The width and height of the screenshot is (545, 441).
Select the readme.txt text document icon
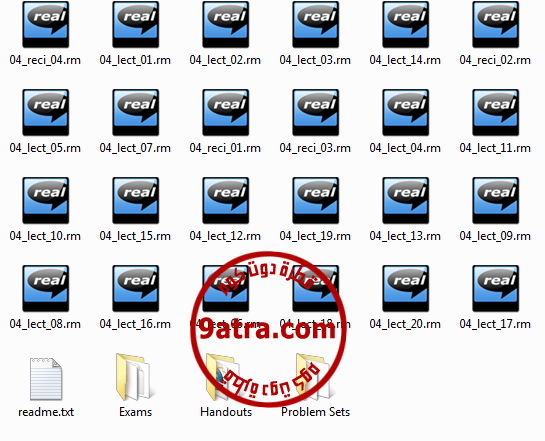pos(46,379)
